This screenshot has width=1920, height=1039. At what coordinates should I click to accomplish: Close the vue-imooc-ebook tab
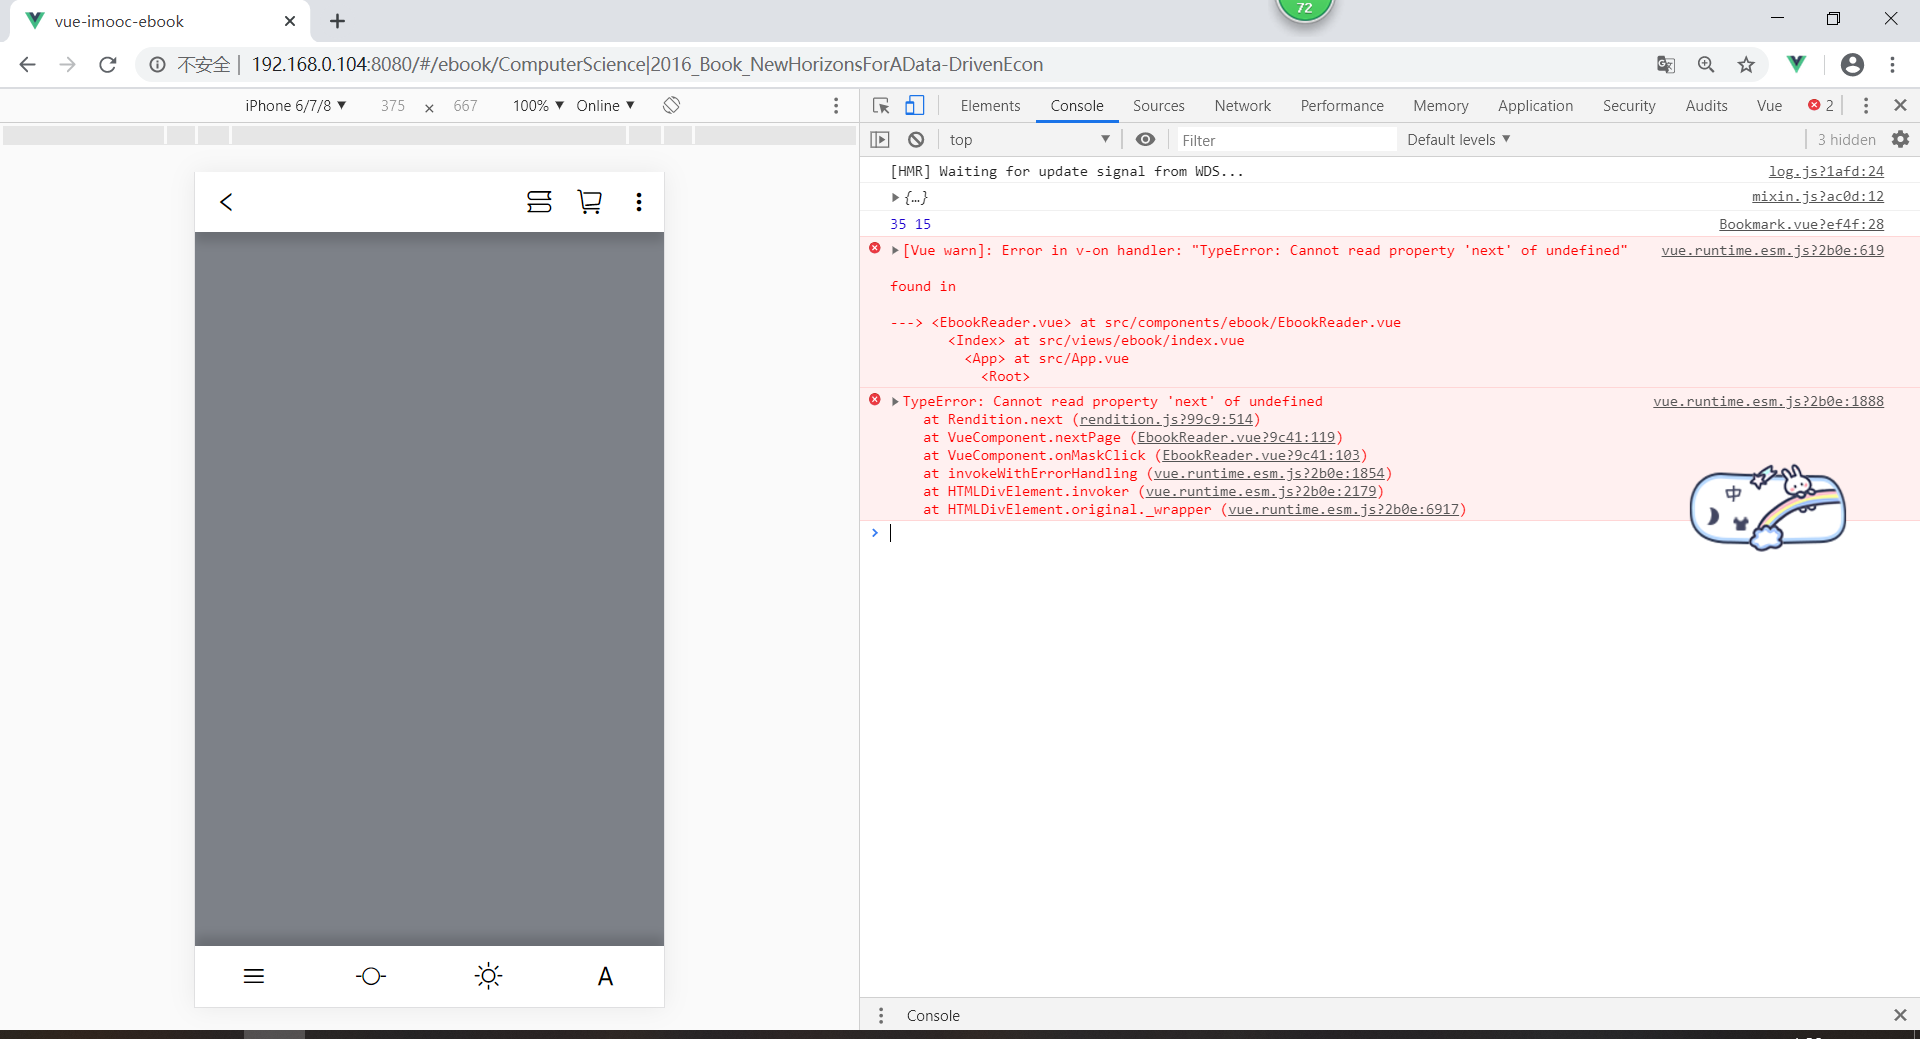pyautogui.click(x=290, y=21)
